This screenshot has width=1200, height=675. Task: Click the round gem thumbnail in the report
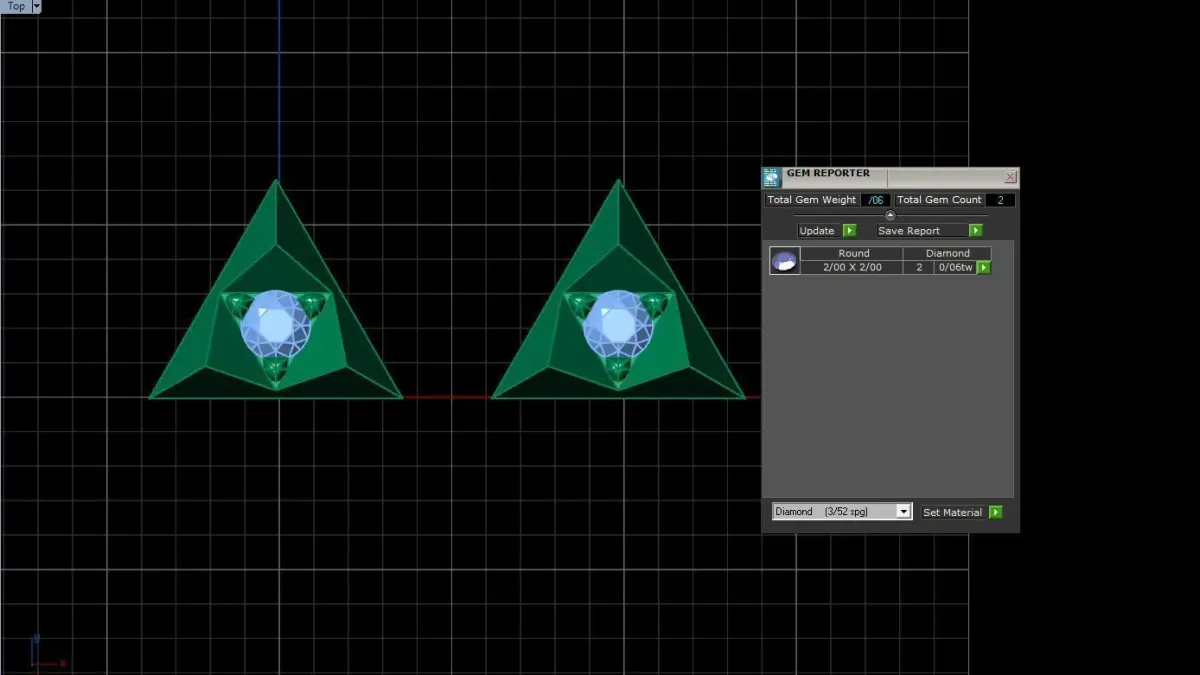pyautogui.click(x=785, y=261)
